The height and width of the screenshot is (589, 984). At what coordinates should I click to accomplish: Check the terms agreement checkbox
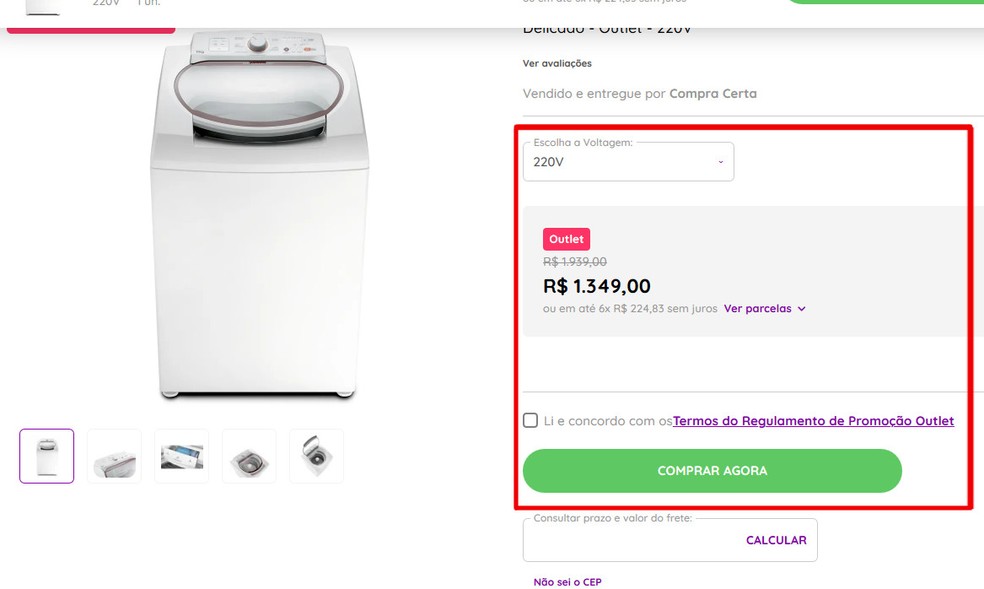pyautogui.click(x=530, y=420)
